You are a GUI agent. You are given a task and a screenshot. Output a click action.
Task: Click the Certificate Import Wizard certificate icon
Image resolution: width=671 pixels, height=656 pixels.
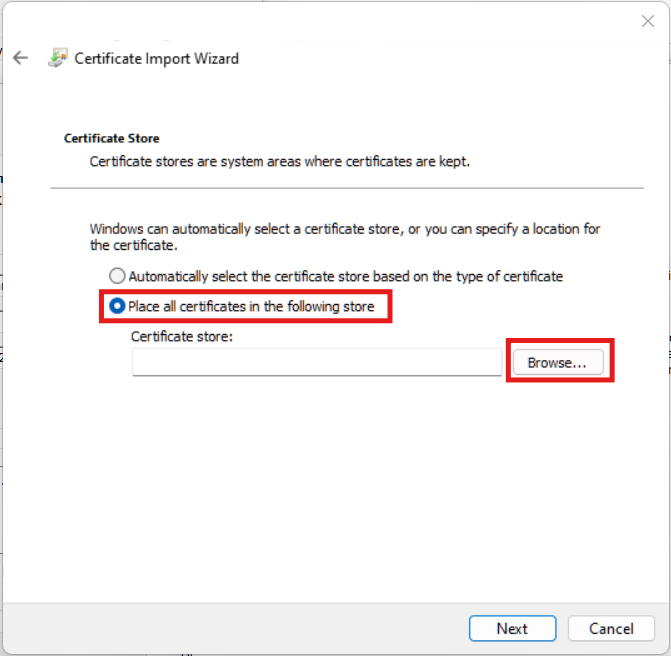pyautogui.click(x=57, y=58)
